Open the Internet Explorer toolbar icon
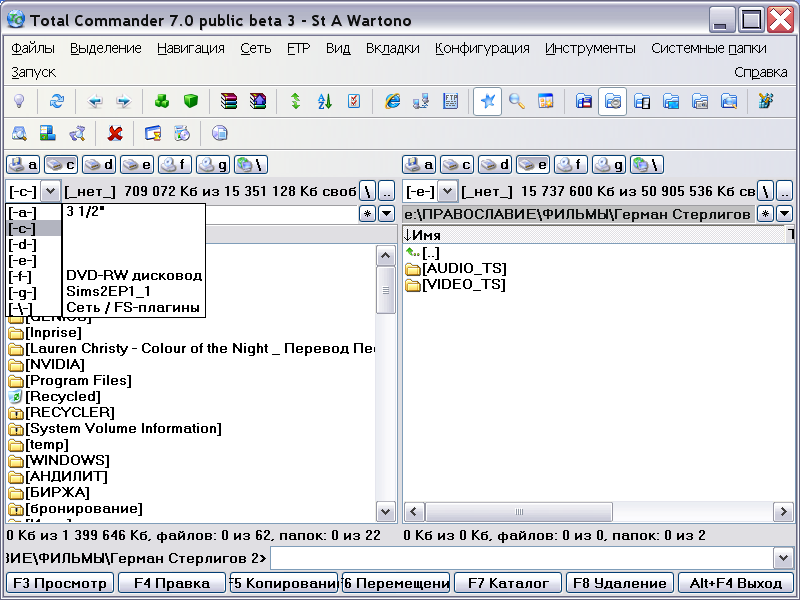Screen dimensions: 800x600 coord(392,101)
